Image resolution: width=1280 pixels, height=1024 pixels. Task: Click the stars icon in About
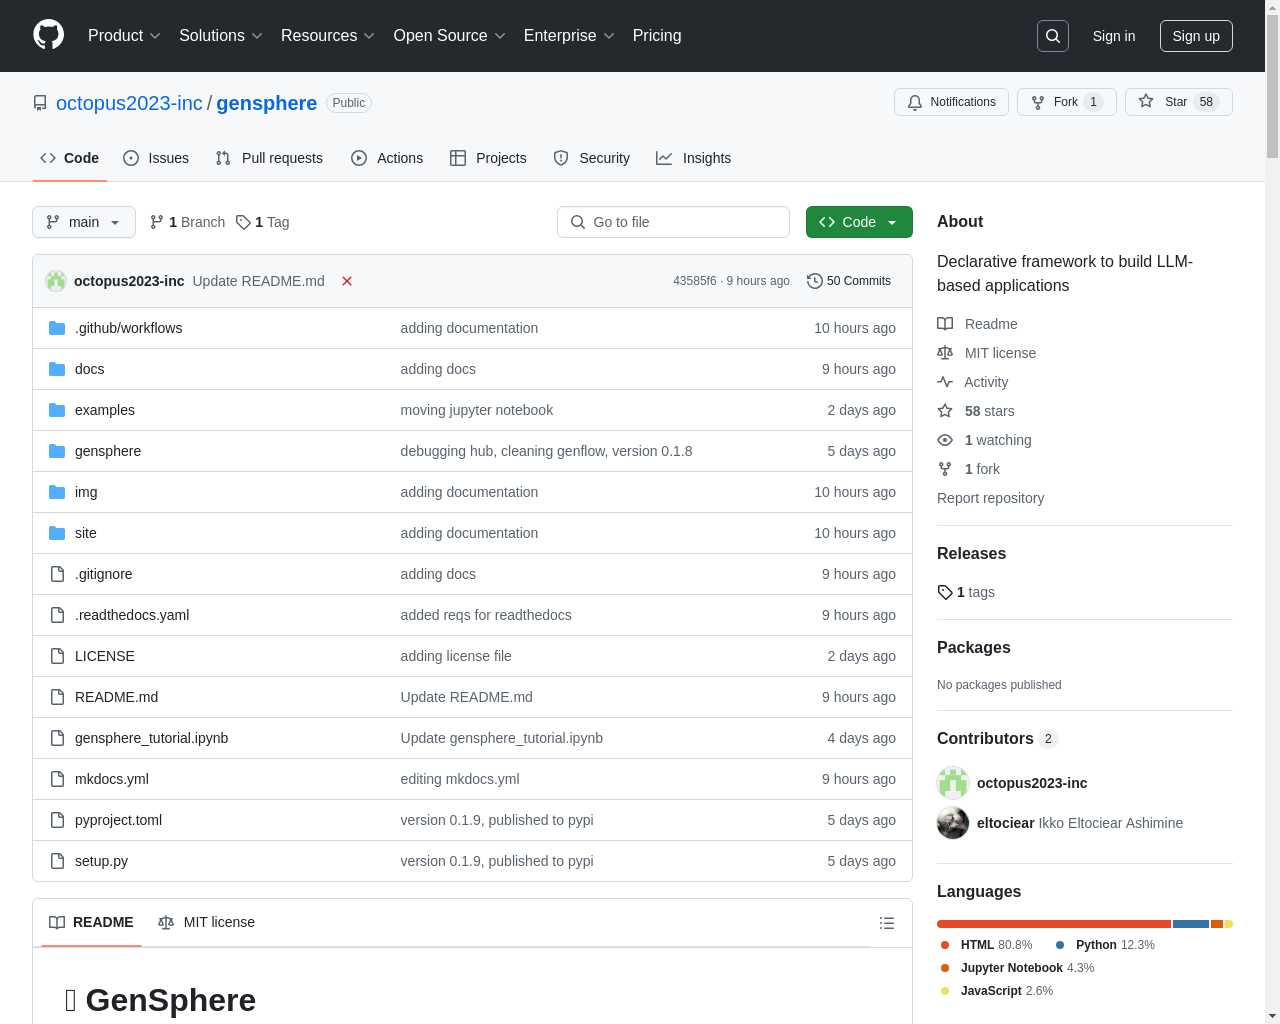pyautogui.click(x=945, y=411)
